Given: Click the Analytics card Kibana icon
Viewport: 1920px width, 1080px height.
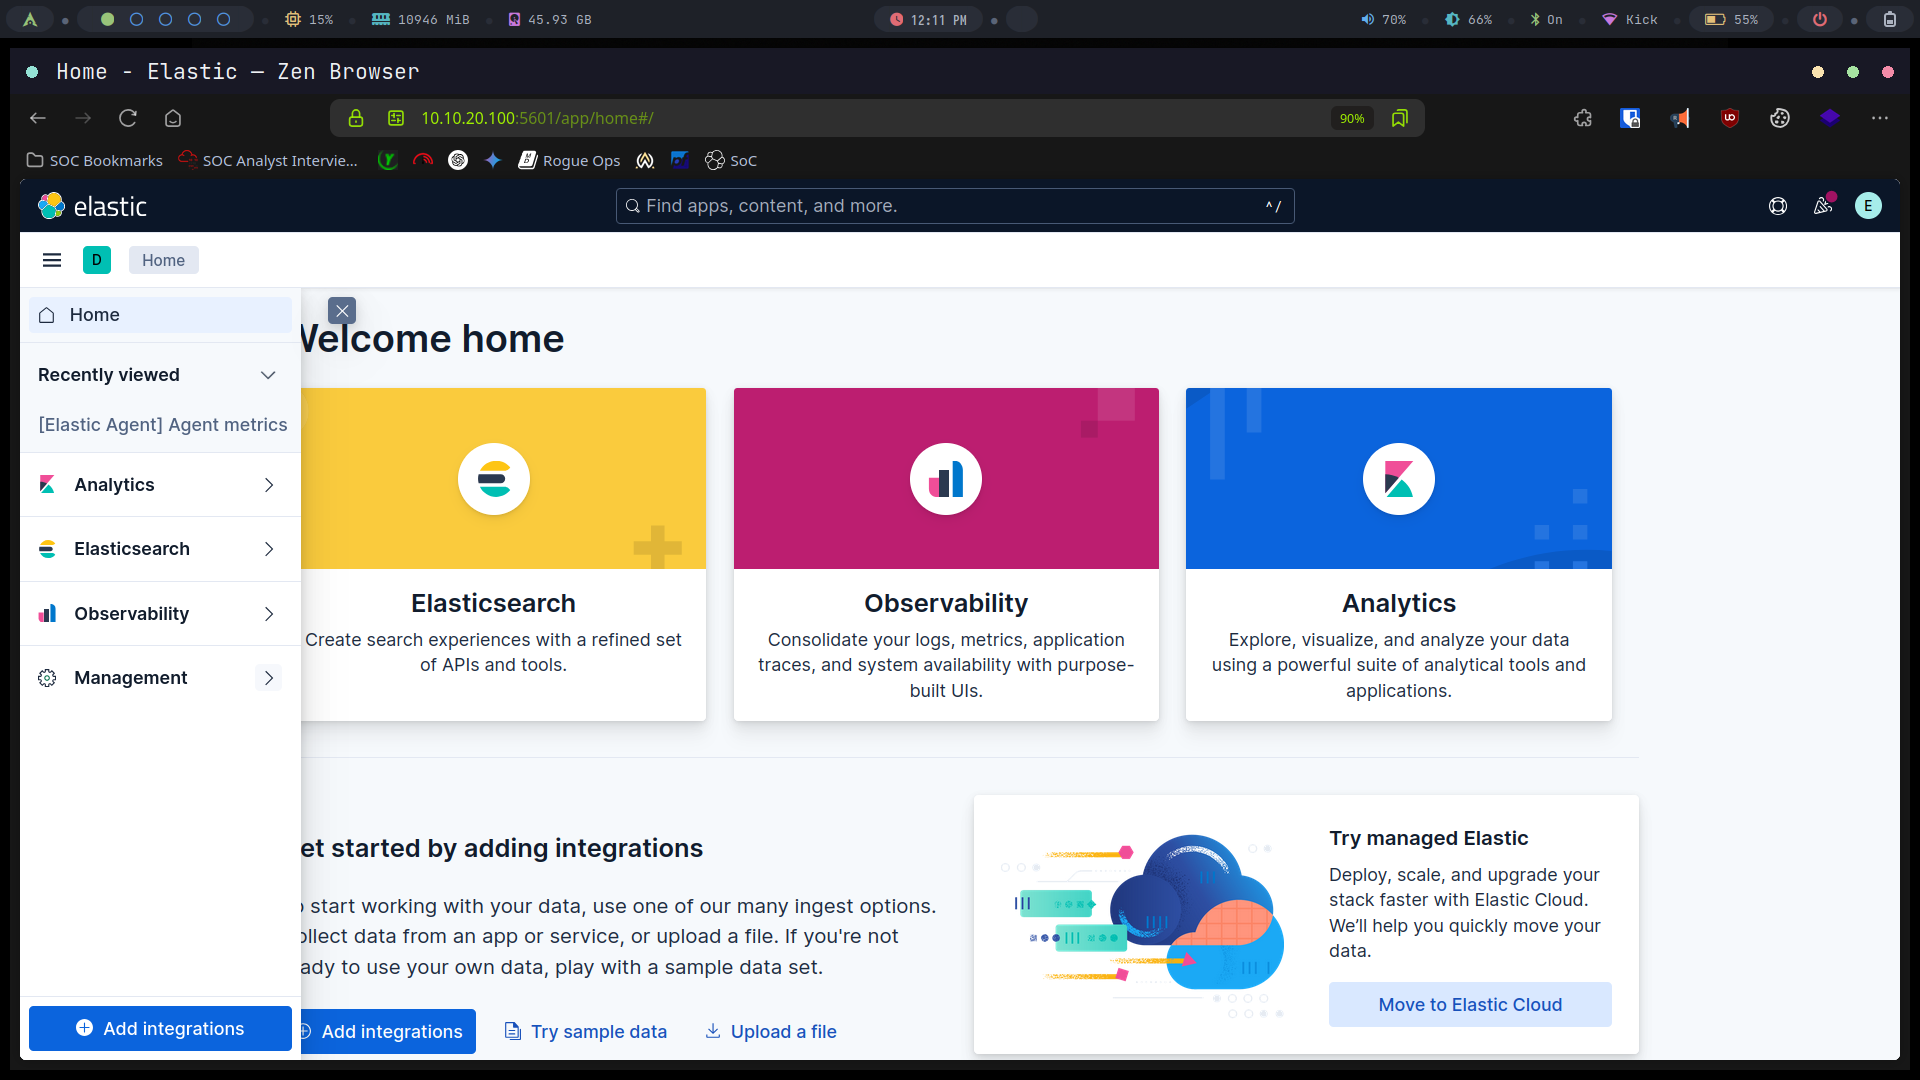Looking at the screenshot, I should (x=1399, y=479).
